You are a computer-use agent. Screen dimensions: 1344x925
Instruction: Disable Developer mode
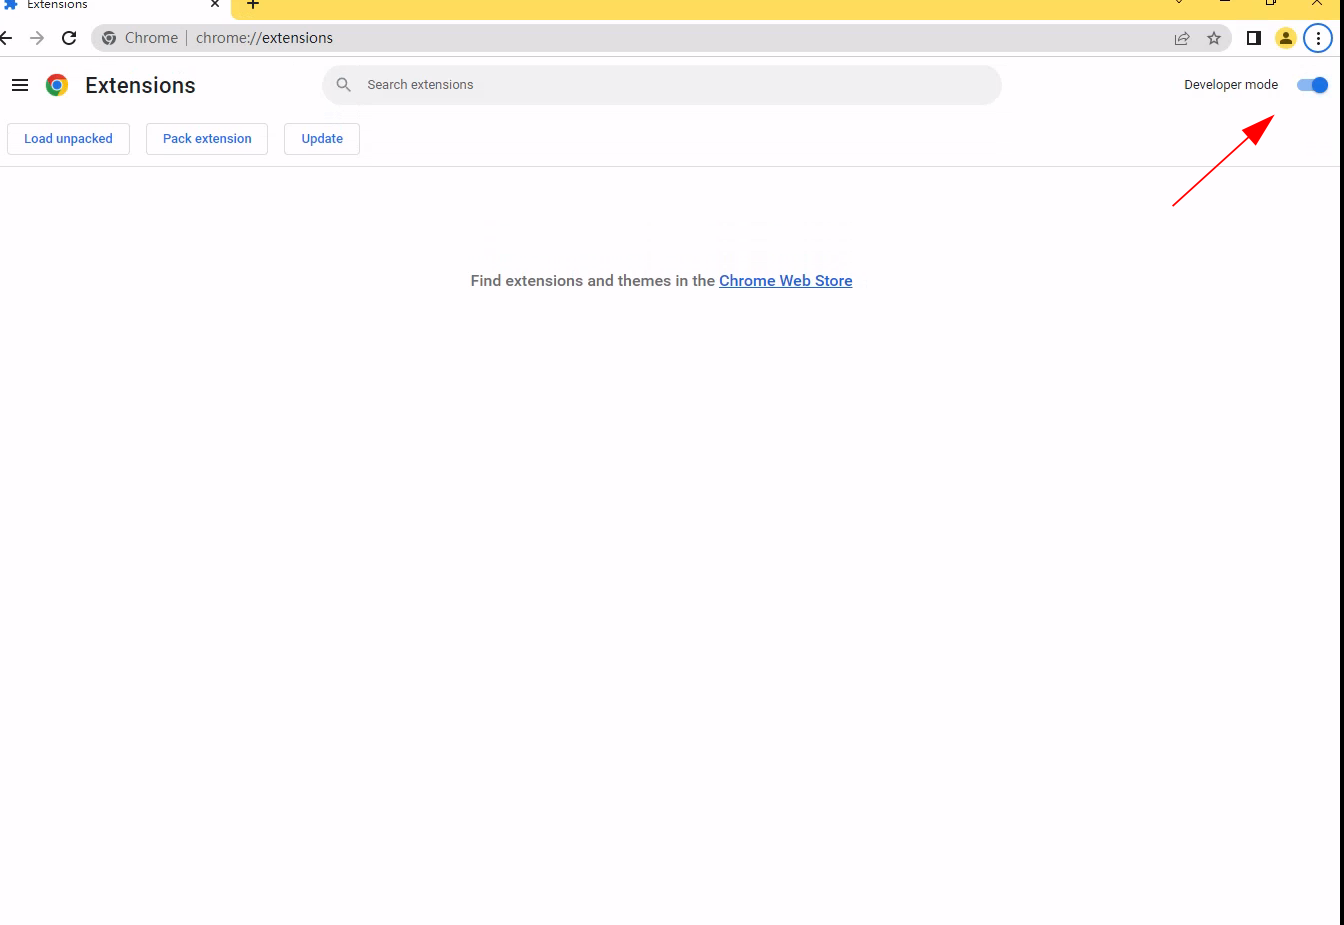[1311, 85]
